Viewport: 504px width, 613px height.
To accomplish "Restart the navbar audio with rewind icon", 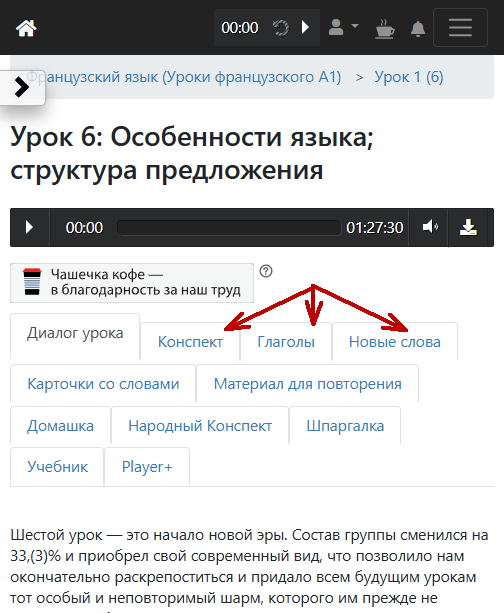I will point(281,28).
